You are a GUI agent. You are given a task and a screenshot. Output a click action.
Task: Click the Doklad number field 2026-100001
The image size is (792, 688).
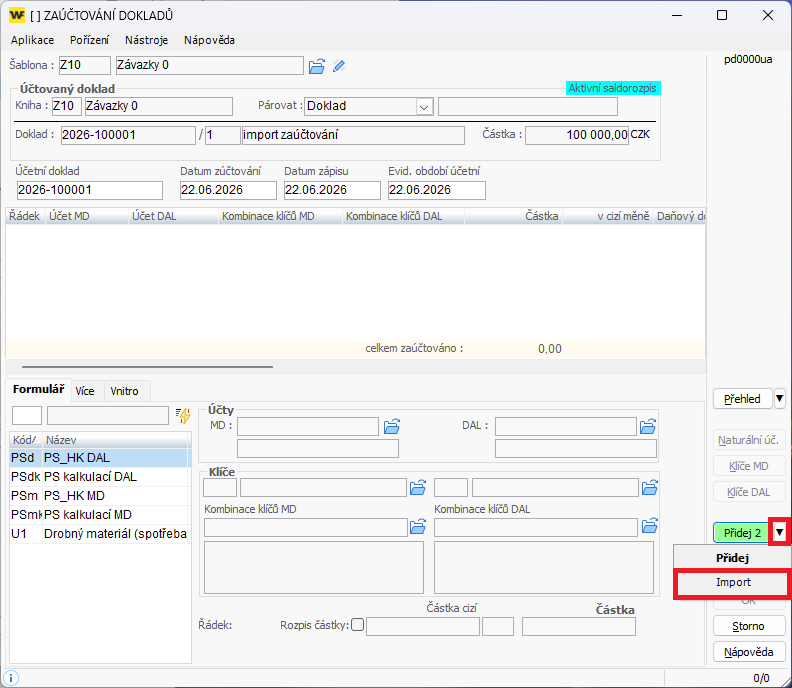tap(128, 135)
